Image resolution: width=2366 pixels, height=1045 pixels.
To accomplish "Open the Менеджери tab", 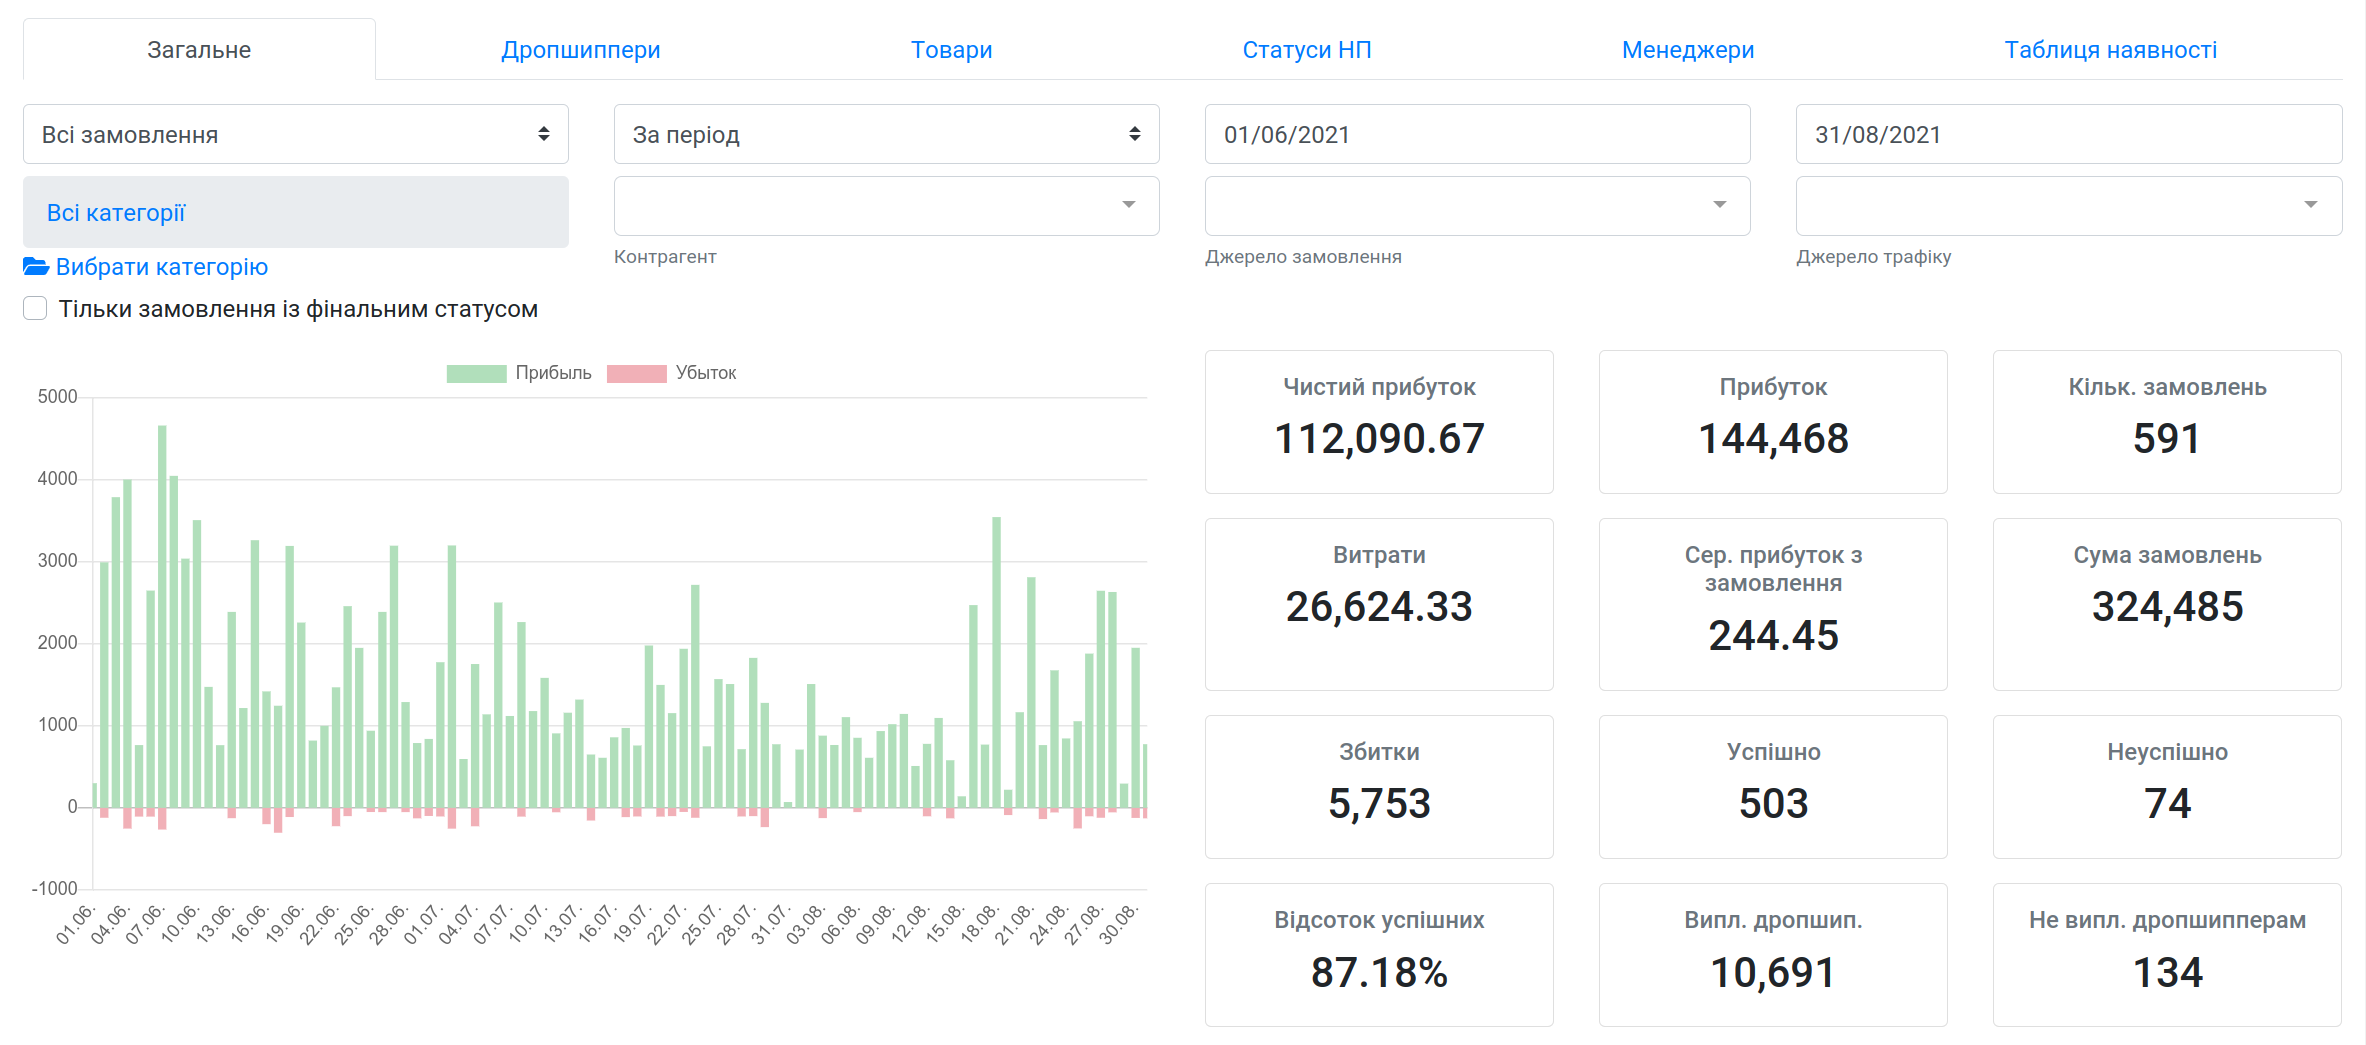I will pos(1688,50).
